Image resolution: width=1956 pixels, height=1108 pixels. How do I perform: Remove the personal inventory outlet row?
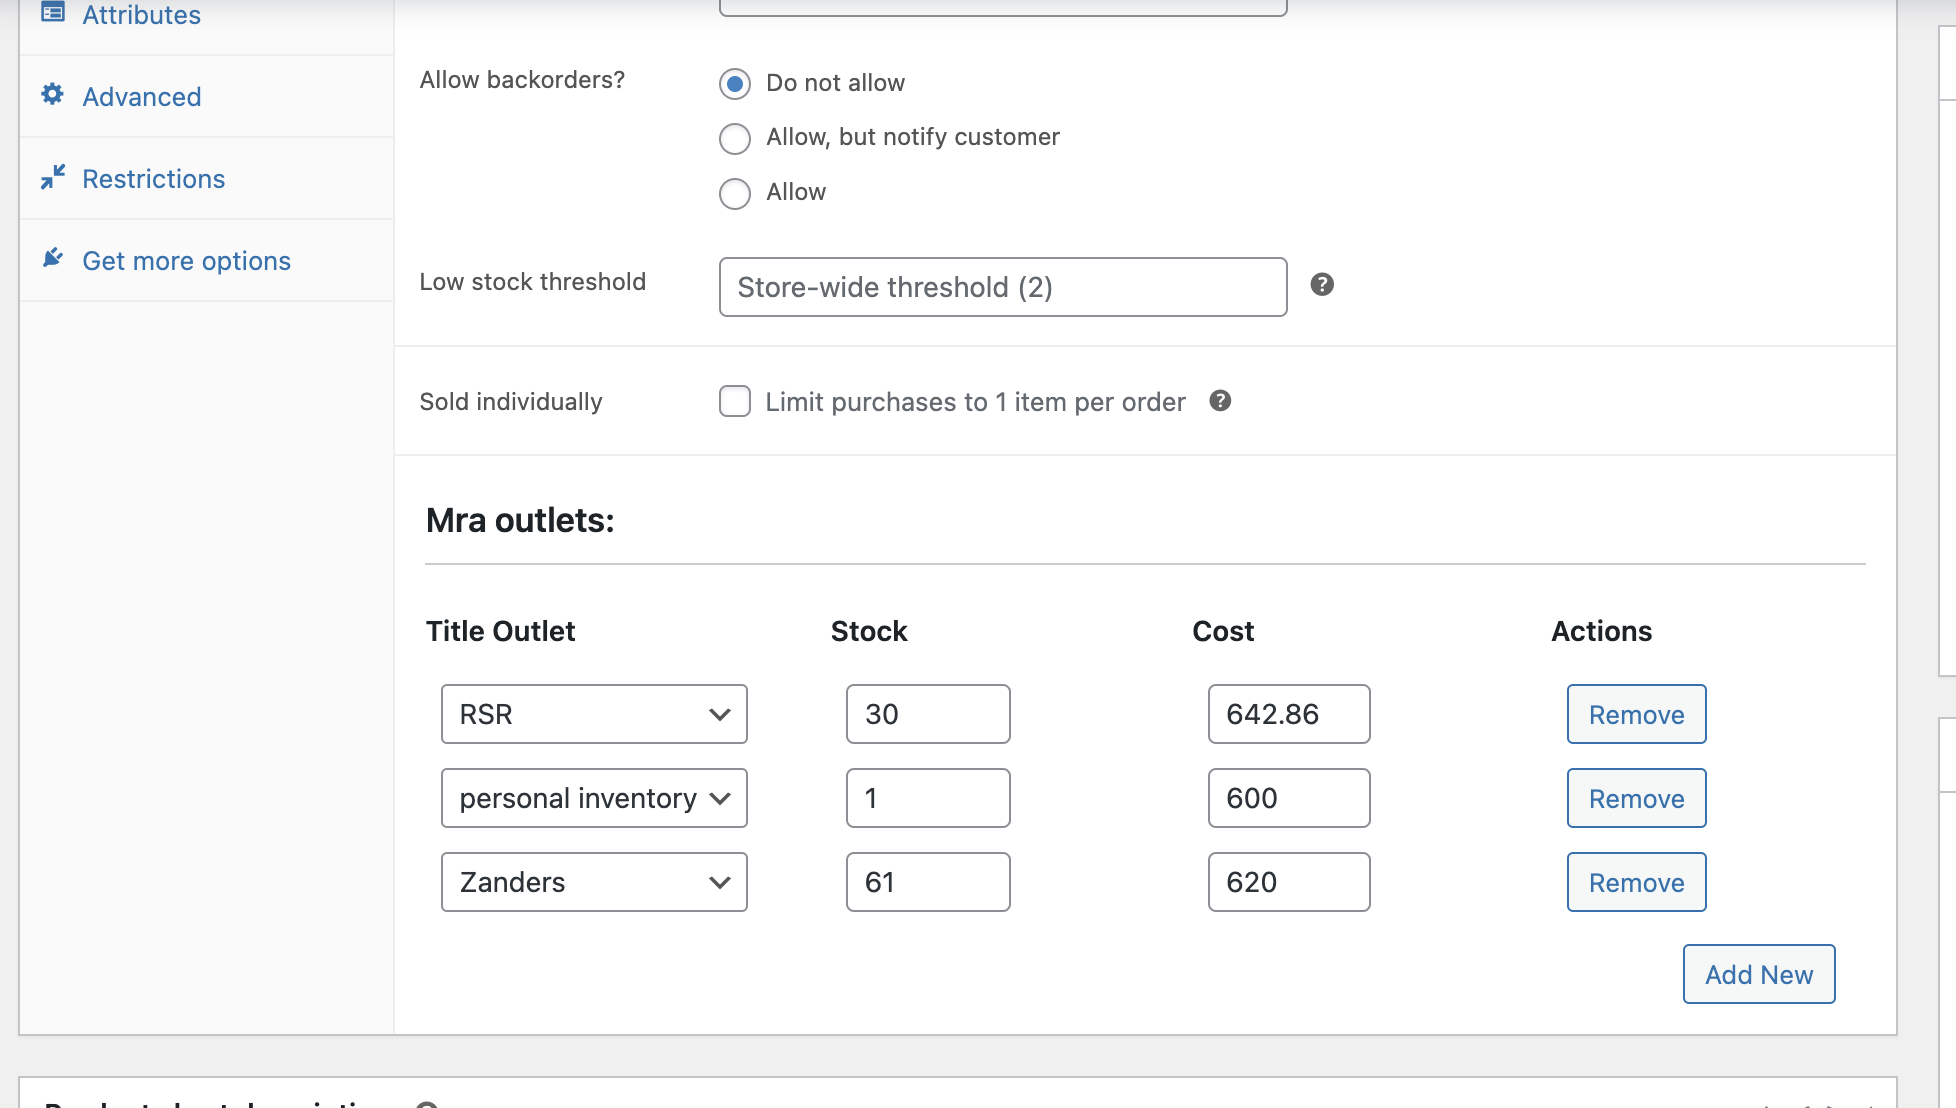click(x=1636, y=798)
